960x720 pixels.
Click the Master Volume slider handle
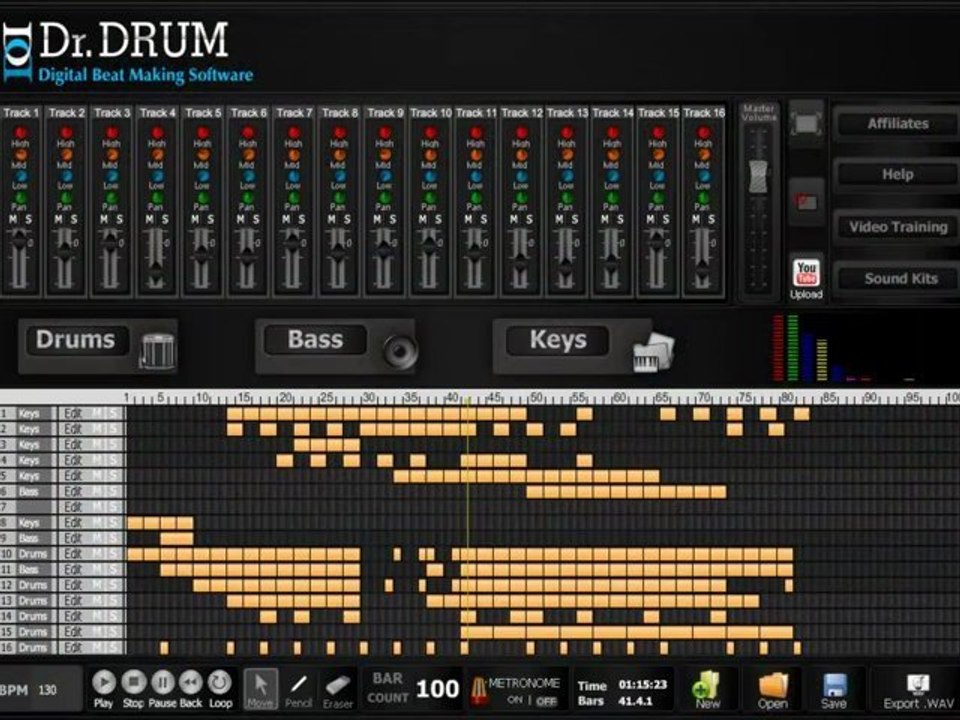click(759, 176)
